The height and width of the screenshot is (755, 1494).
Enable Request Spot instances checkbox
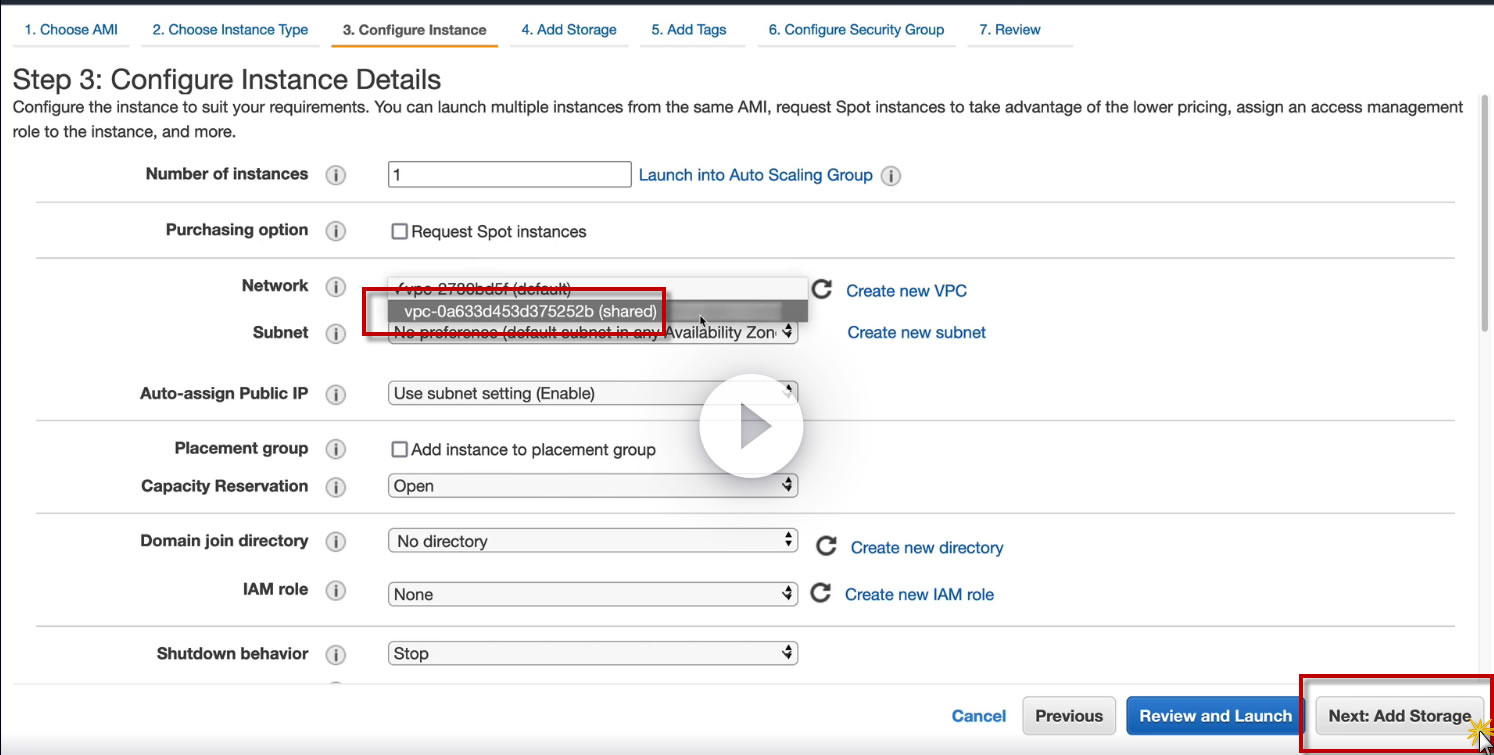click(400, 232)
